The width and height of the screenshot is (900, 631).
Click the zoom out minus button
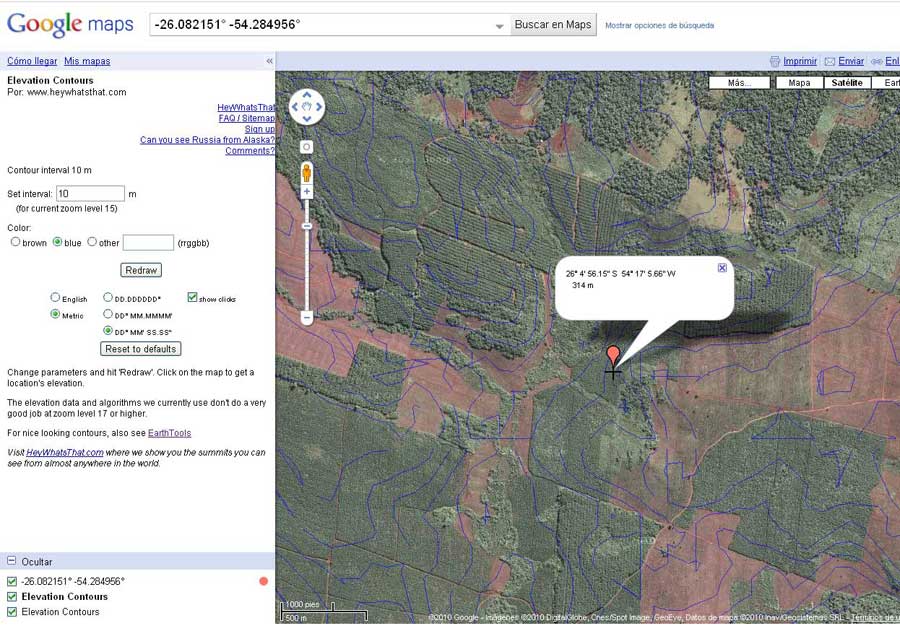click(x=307, y=318)
